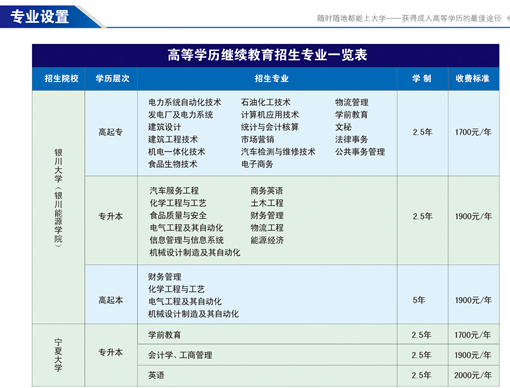
Task: Pick 学前教育 in the 高起专 list
Action: (x=352, y=115)
